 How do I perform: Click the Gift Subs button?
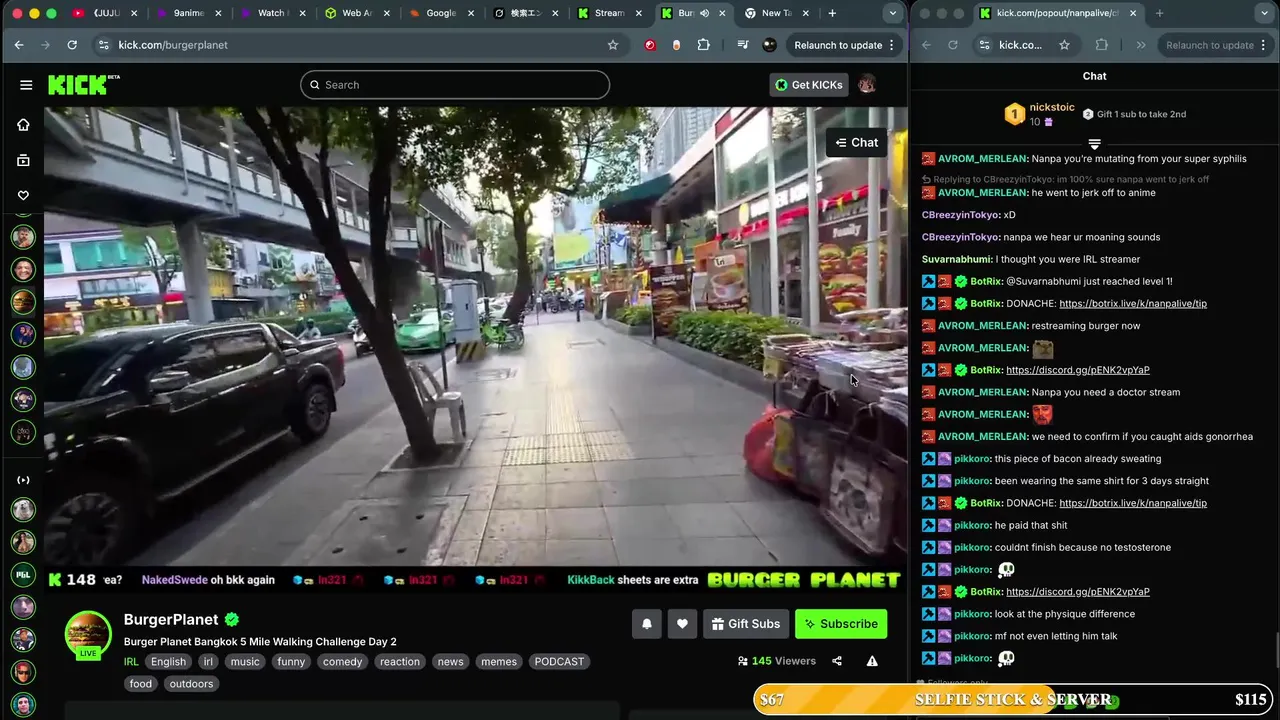(x=746, y=624)
